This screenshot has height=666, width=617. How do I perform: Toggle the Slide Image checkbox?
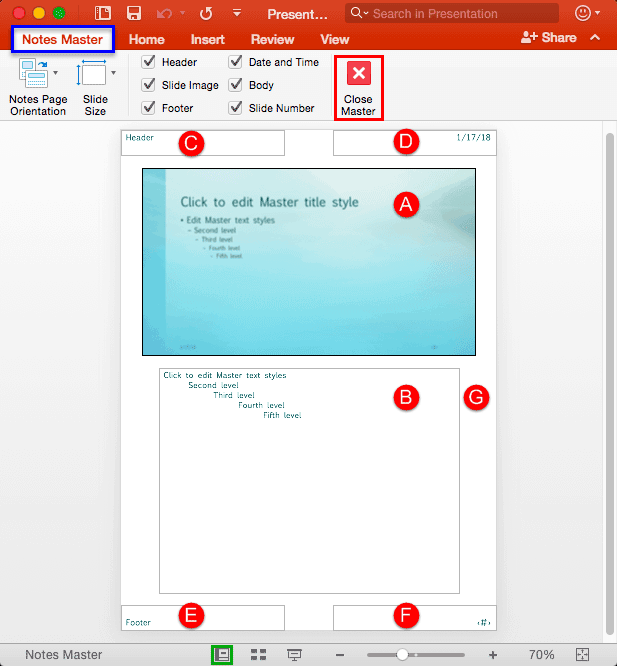[149, 85]
